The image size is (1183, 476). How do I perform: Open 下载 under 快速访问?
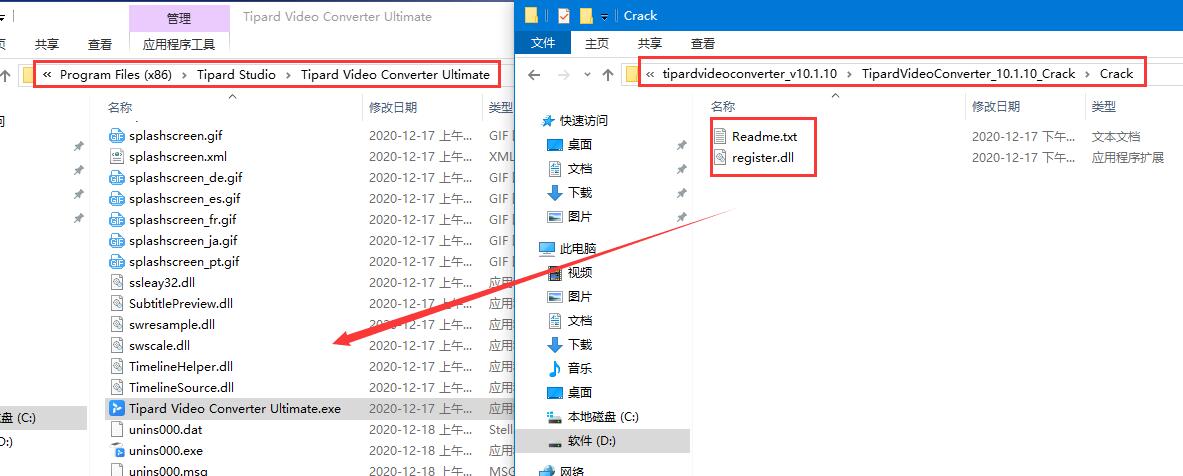click(x=579, y=193)
